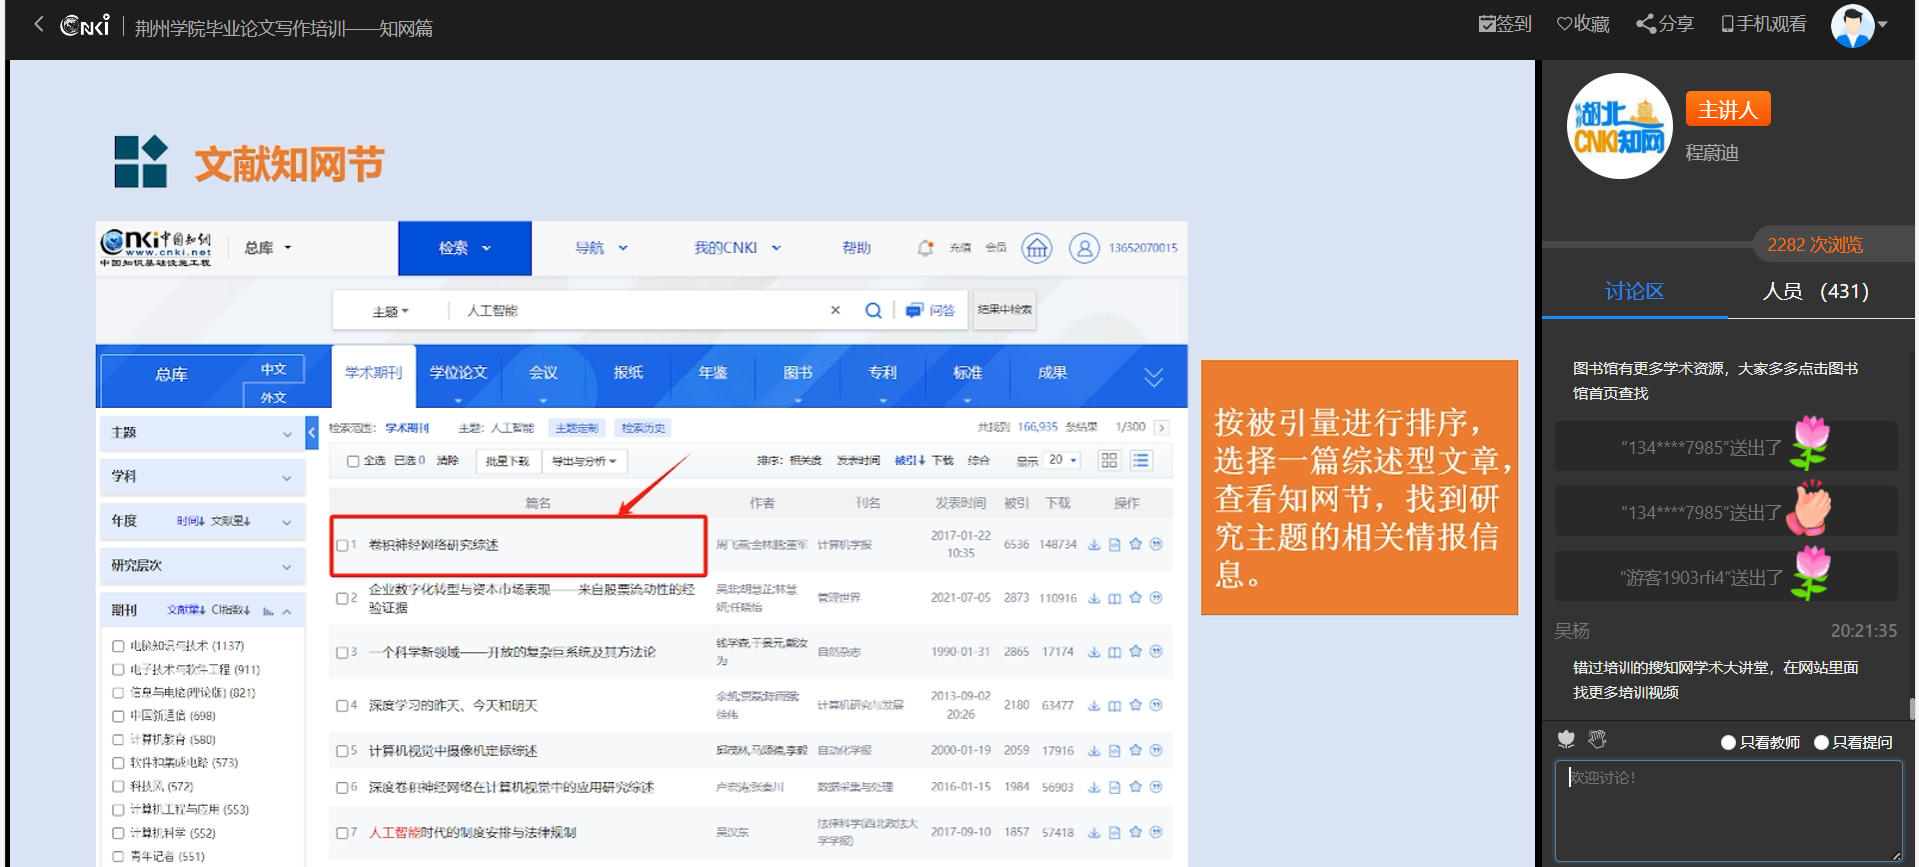Select 外文 language option
Image resolution: width=1919 pixels, height=867 pixels.
(x=273, y=397)
